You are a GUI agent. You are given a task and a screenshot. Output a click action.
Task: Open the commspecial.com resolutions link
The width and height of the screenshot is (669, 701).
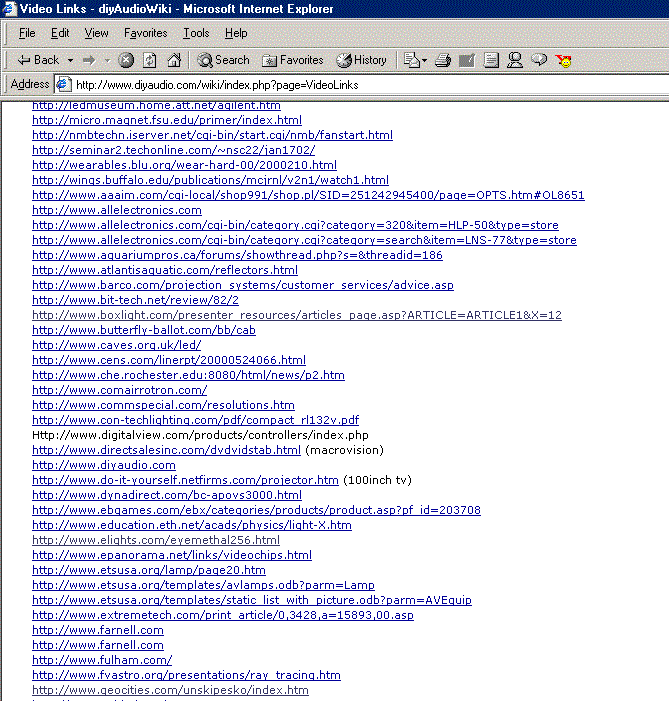(x=163, y=405)
